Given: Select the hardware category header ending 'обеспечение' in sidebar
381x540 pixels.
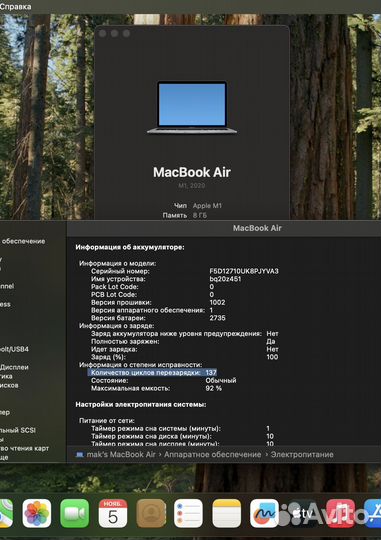Looking at the screenshot, I should pos(23,241).
